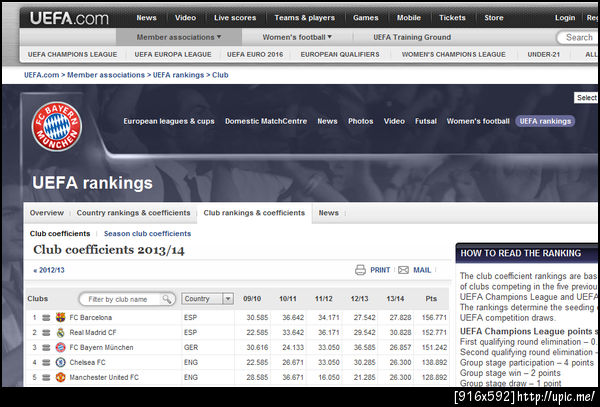Click the PRINT link

[380, 270]
